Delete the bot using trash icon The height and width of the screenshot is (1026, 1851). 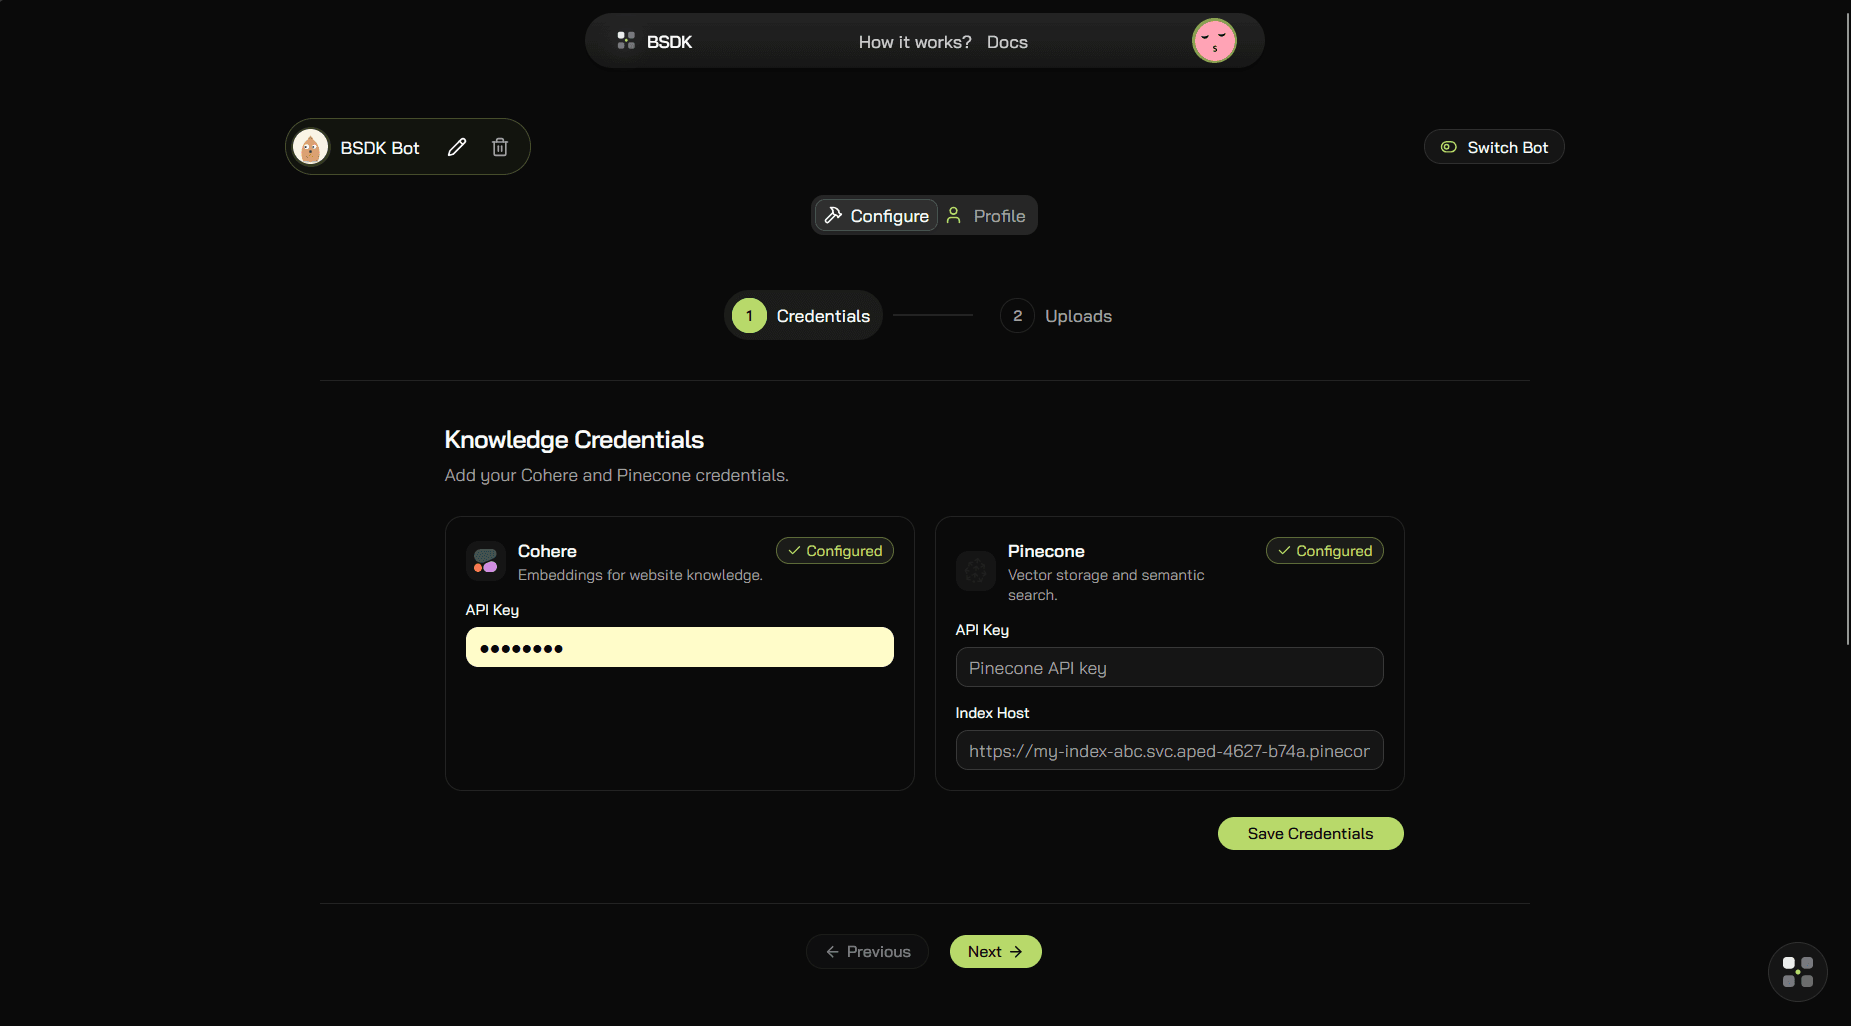500,147
